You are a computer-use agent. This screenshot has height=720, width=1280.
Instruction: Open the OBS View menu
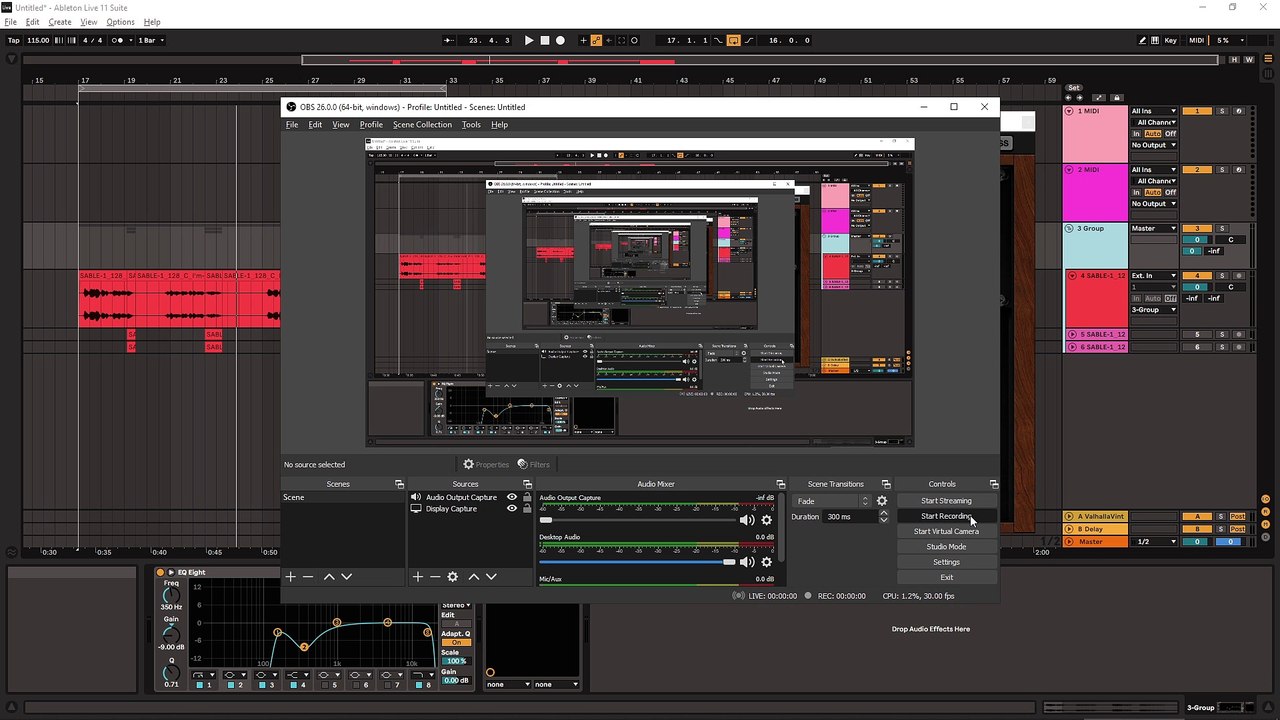(x=341, y=125)
